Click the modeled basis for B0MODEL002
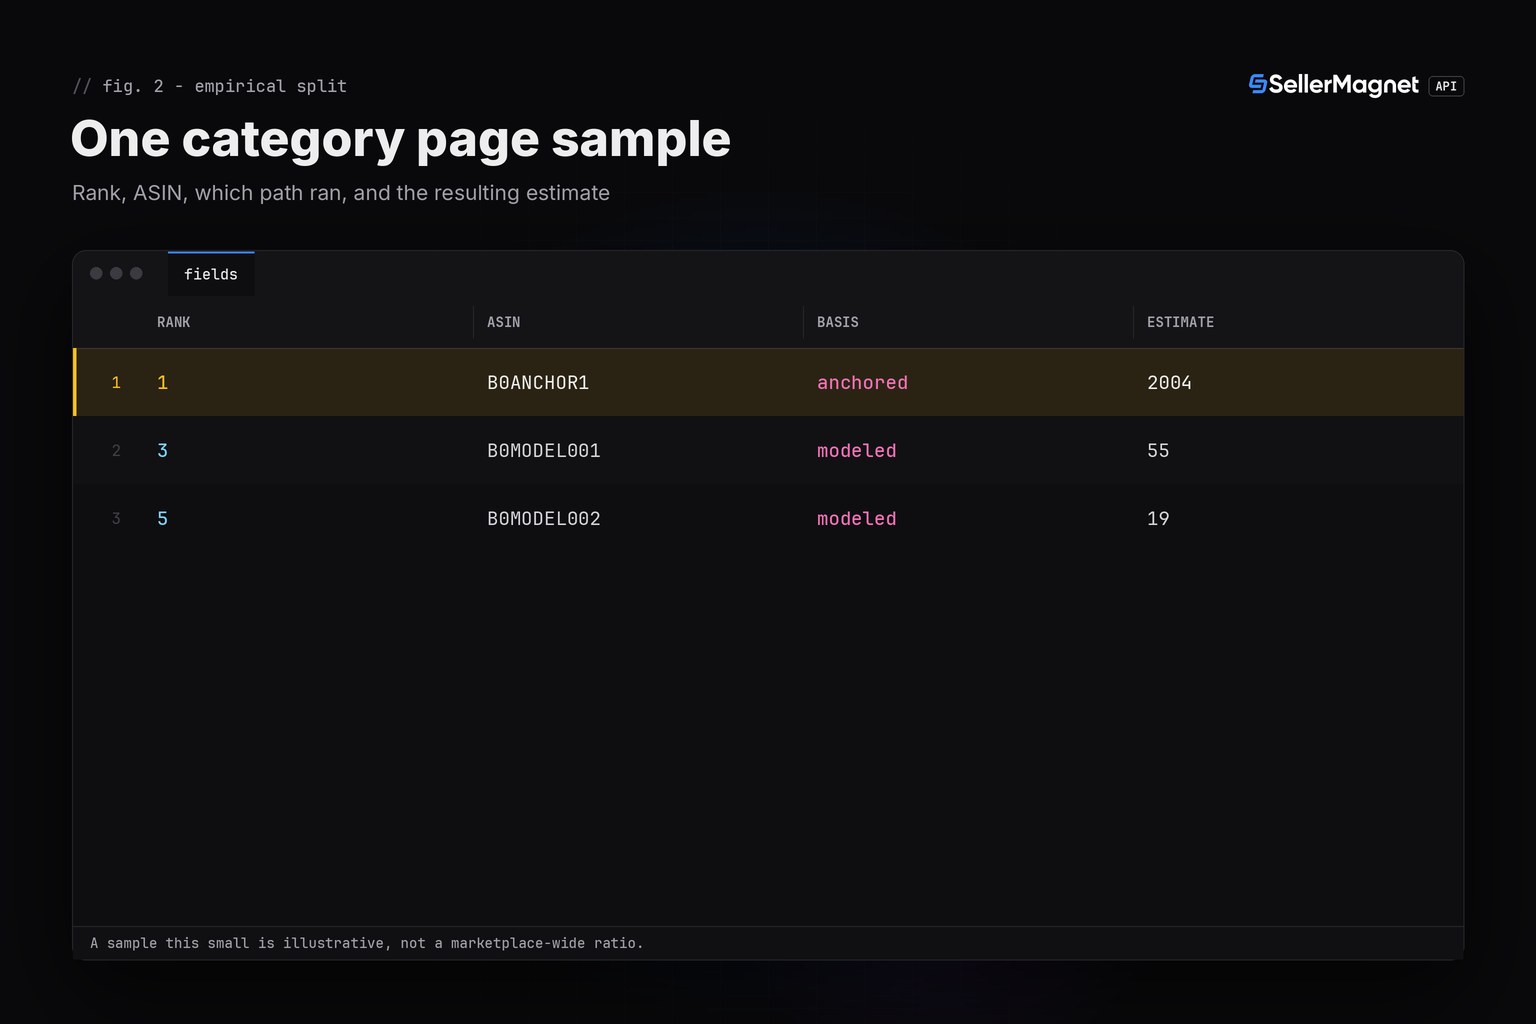The width and height of the screenshot is (1536, 1024). [x=857, y=518]
